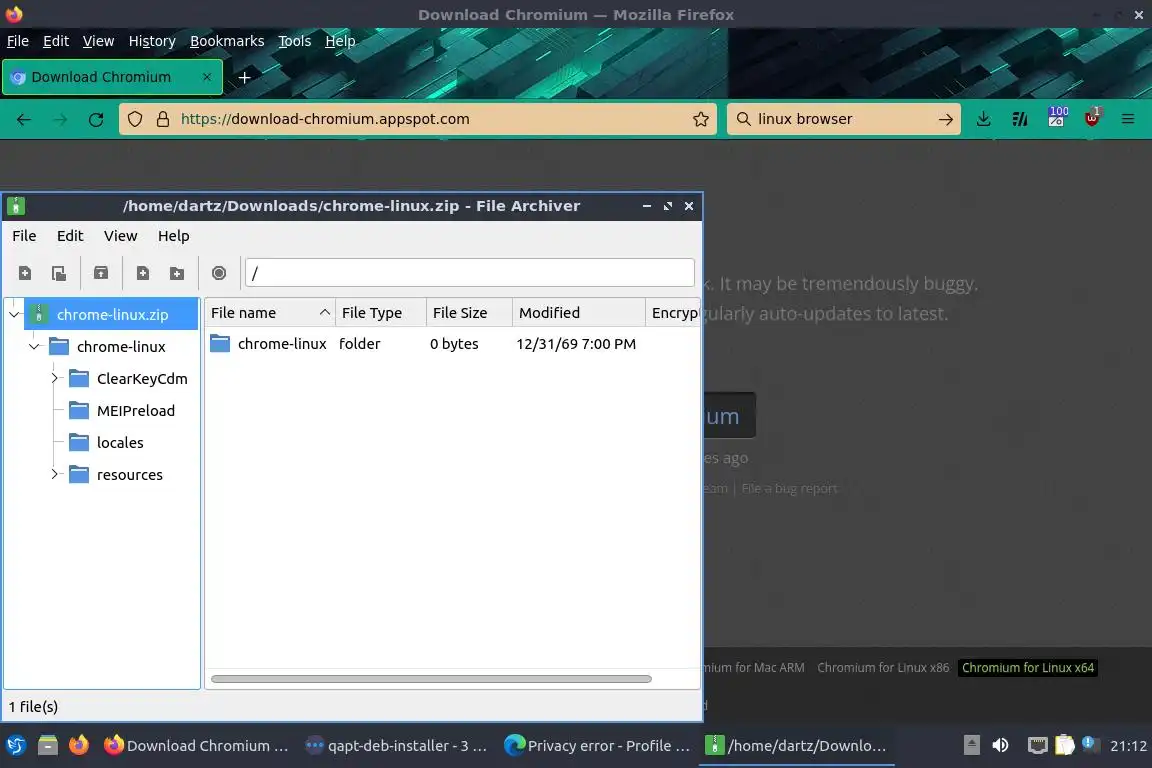Open Edit menu in File Archiver
This screenshot has height=768, width=1152.
[70, 236]
